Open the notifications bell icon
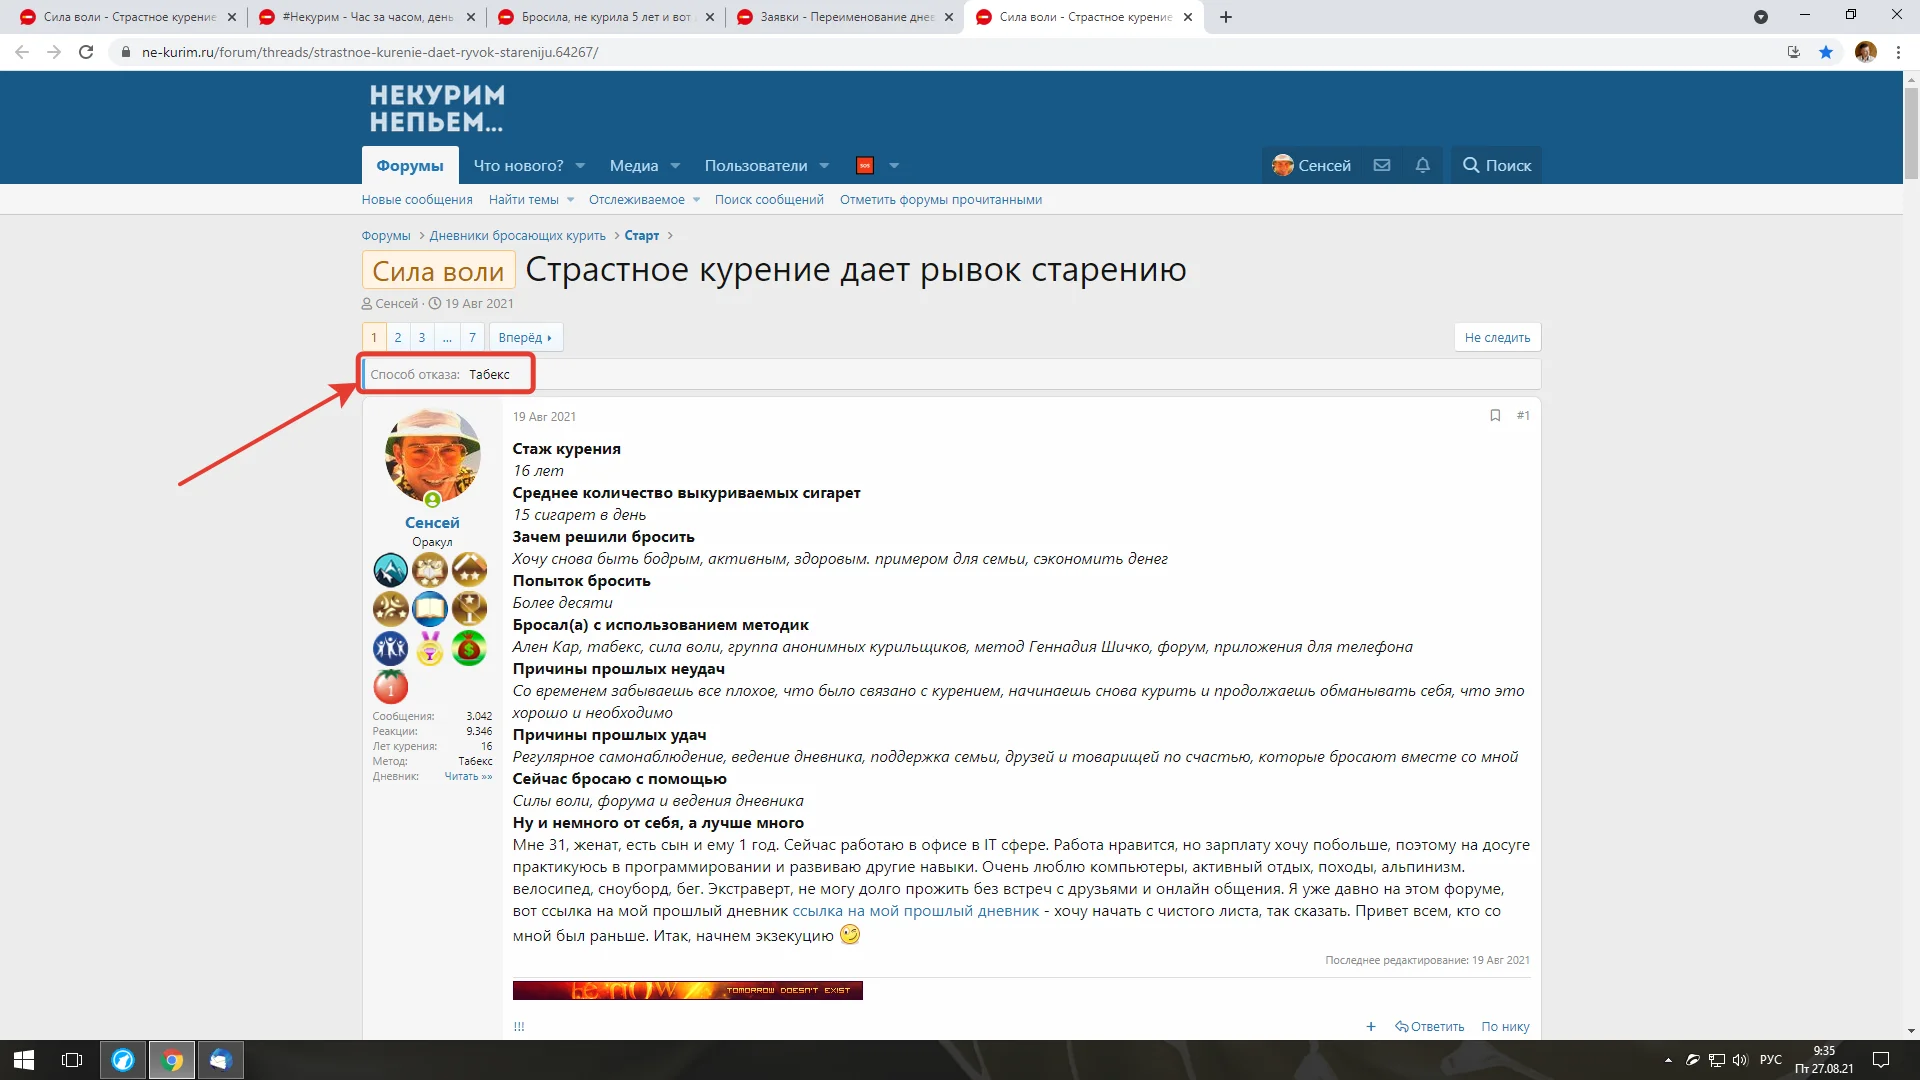Viewport: 1920px width, 1080px height. tap(1422, 165)
